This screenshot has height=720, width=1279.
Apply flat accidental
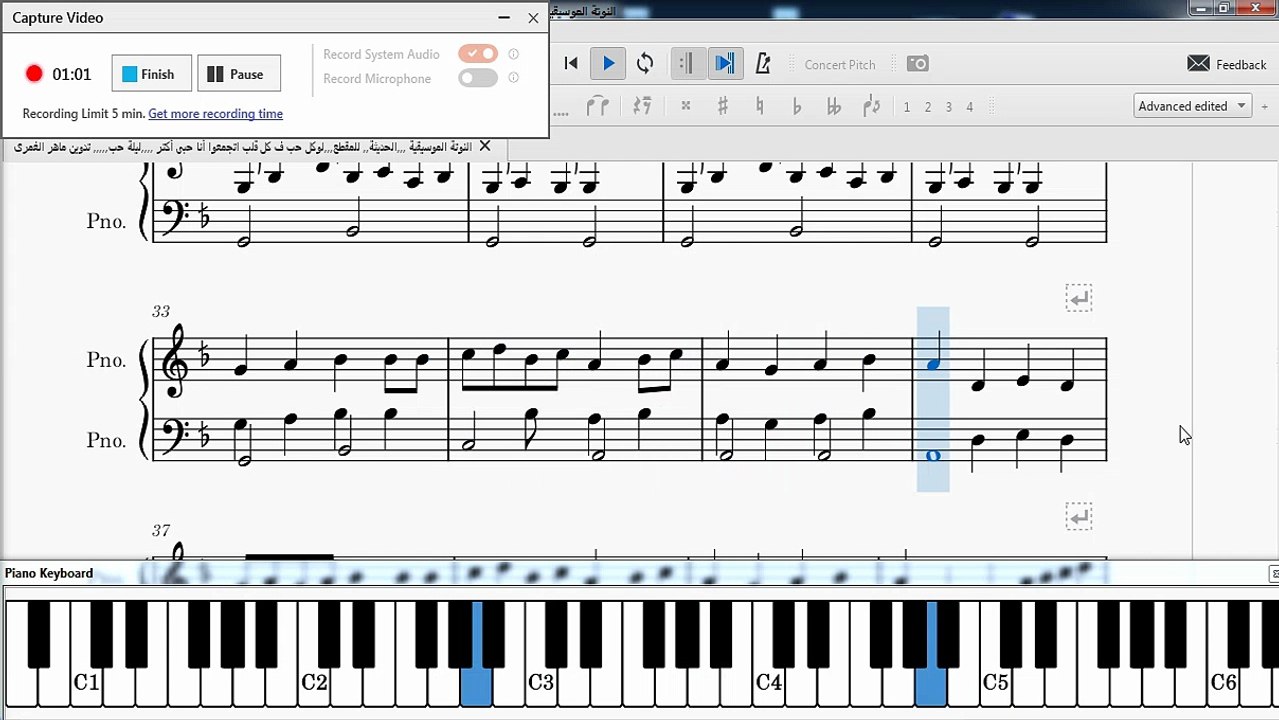(x=797, y=106)
